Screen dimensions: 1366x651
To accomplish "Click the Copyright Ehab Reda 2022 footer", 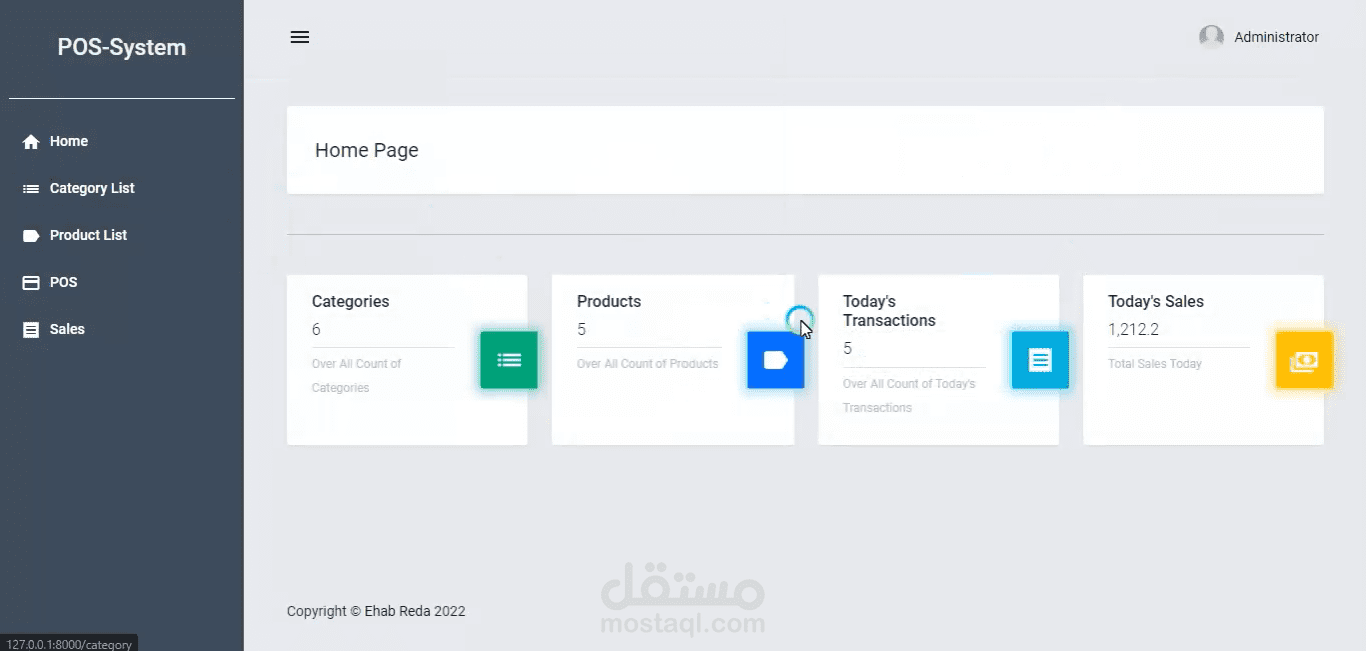I will point(376,611).
